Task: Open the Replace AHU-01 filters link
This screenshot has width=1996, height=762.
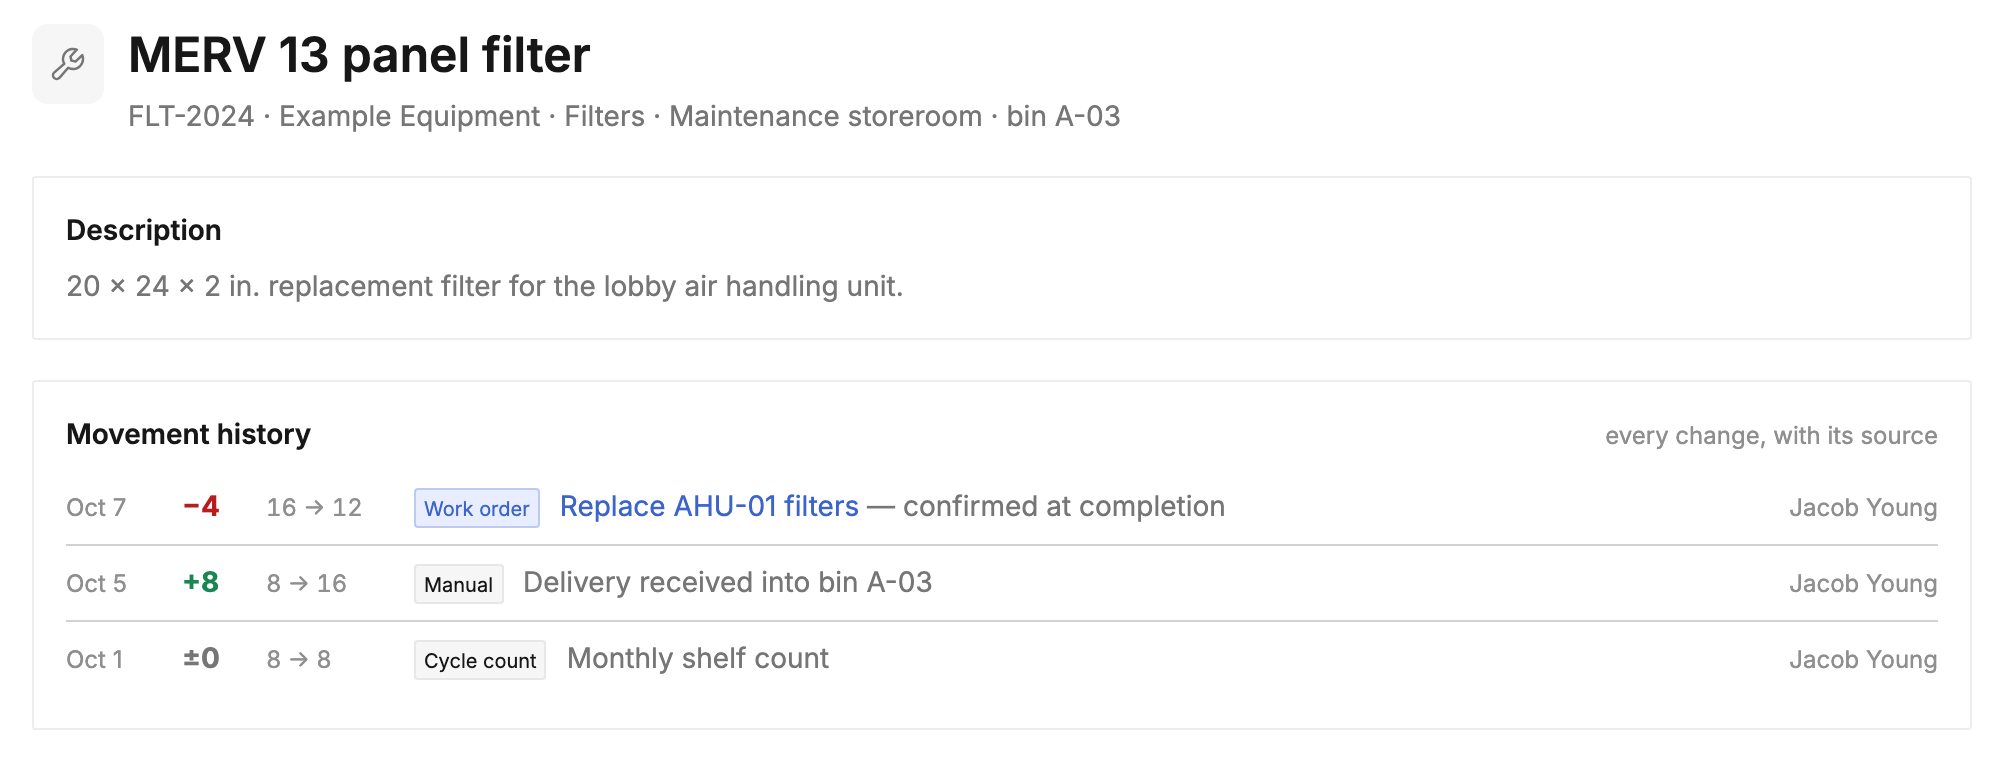Action: [x=709, y=507]
